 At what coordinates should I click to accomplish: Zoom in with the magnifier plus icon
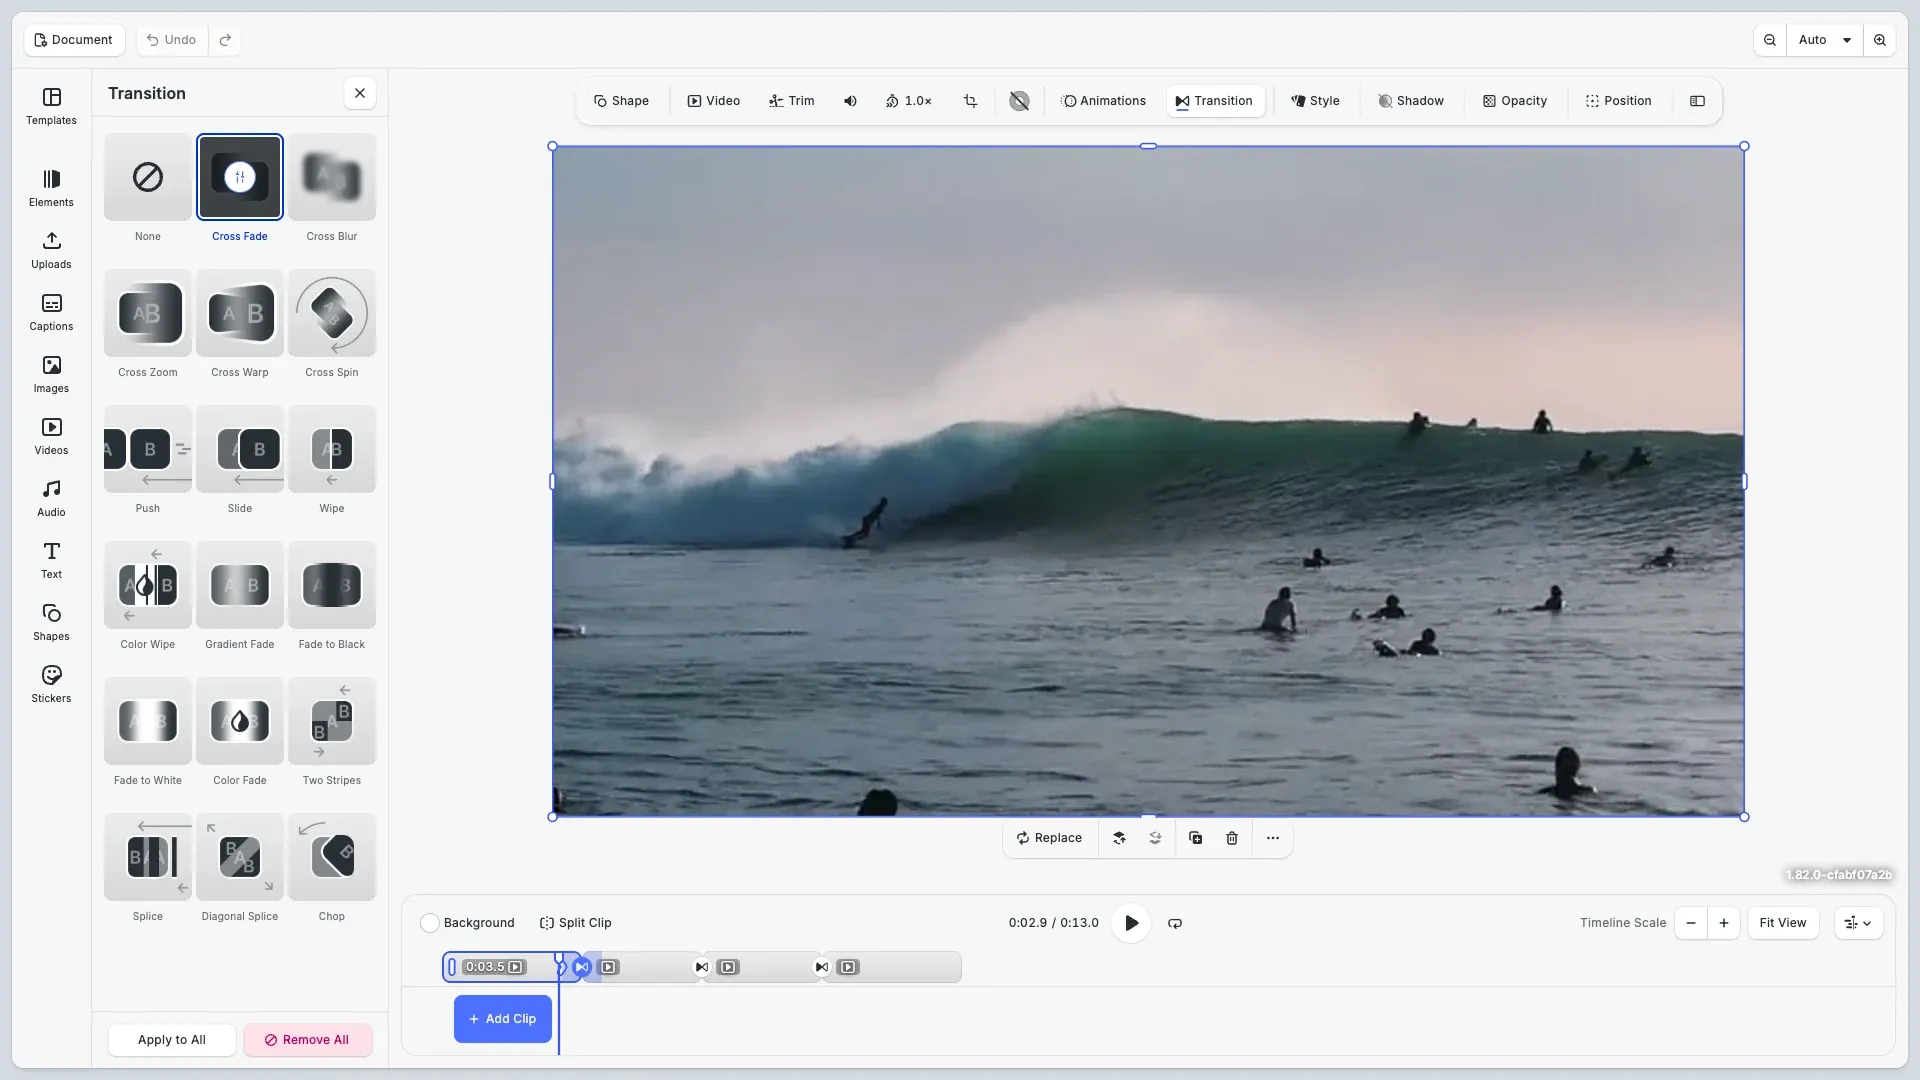point(1880,40)
